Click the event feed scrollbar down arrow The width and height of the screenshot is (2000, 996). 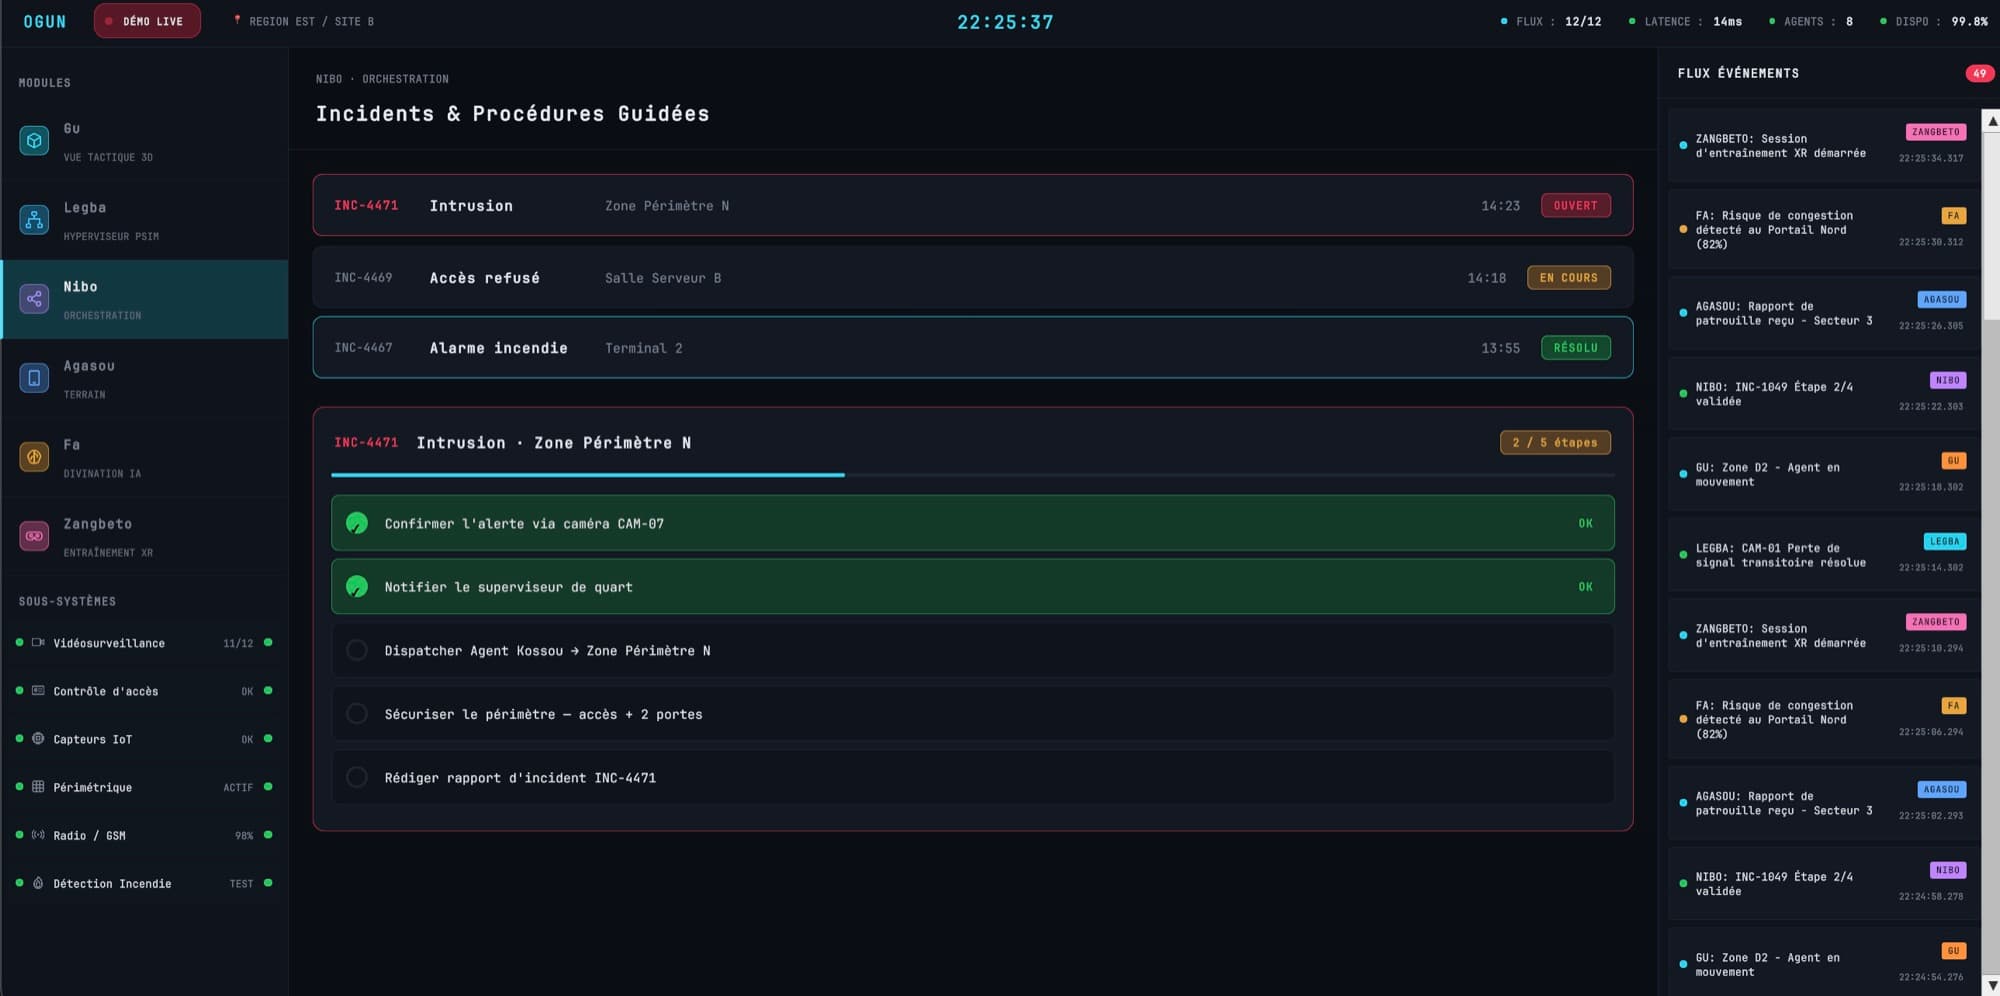click(1991, 985)
